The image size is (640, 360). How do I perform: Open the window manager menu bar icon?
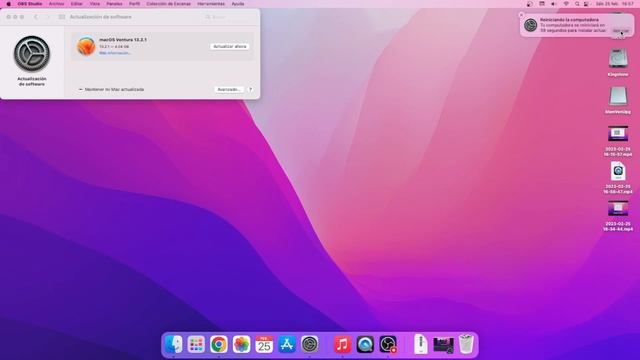542,4
